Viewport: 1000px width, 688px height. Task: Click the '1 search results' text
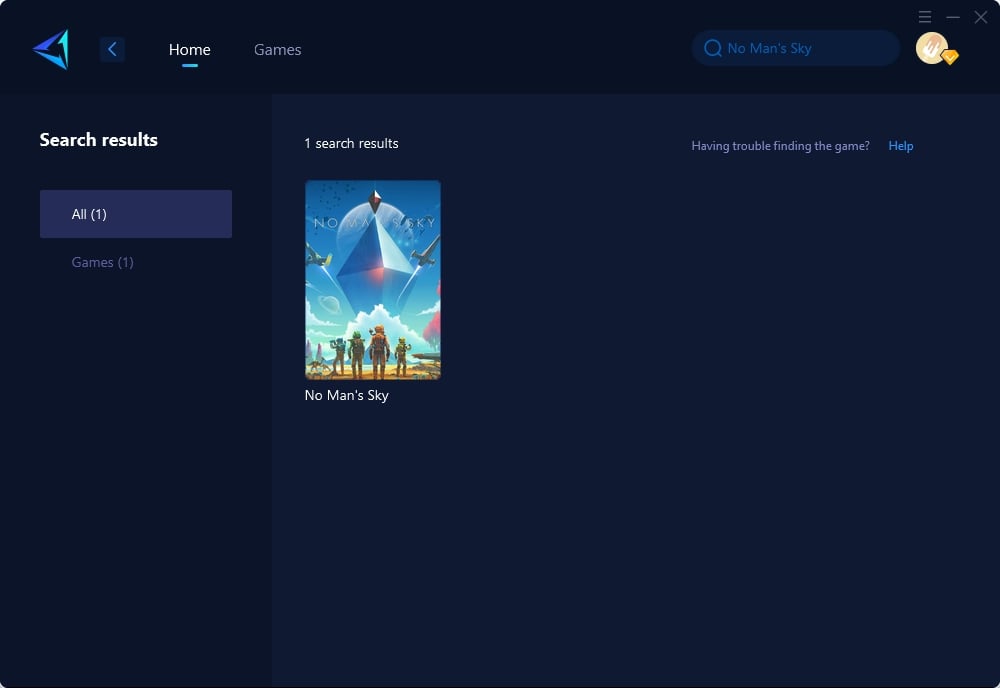coord(351,143)
